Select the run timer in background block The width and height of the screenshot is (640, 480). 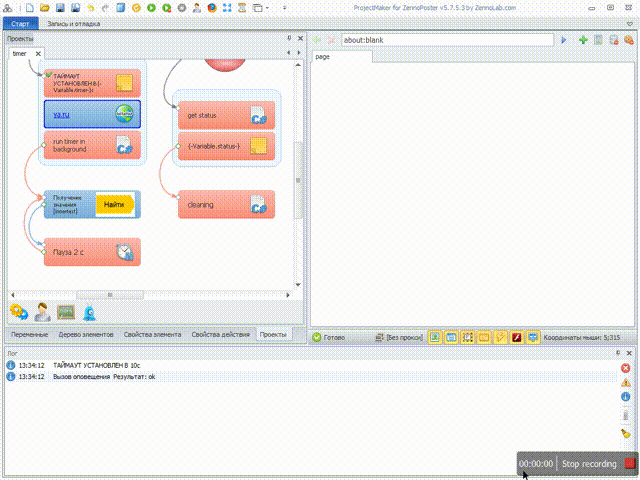92,145
